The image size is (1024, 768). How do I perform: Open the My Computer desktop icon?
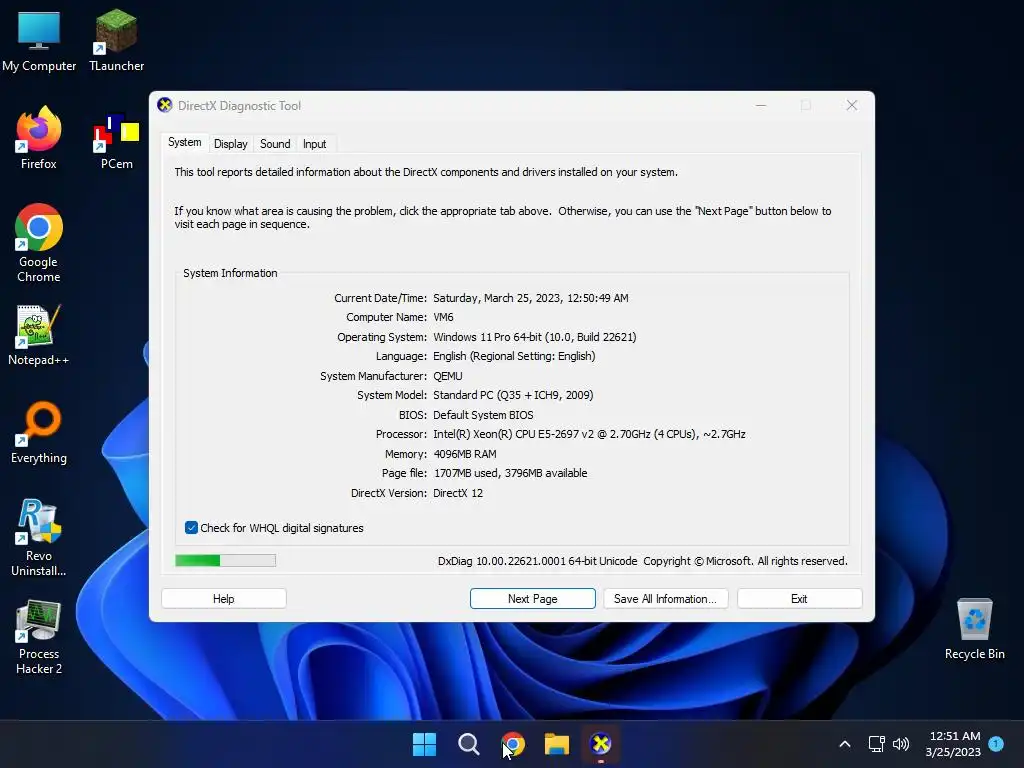click(39, 40)
